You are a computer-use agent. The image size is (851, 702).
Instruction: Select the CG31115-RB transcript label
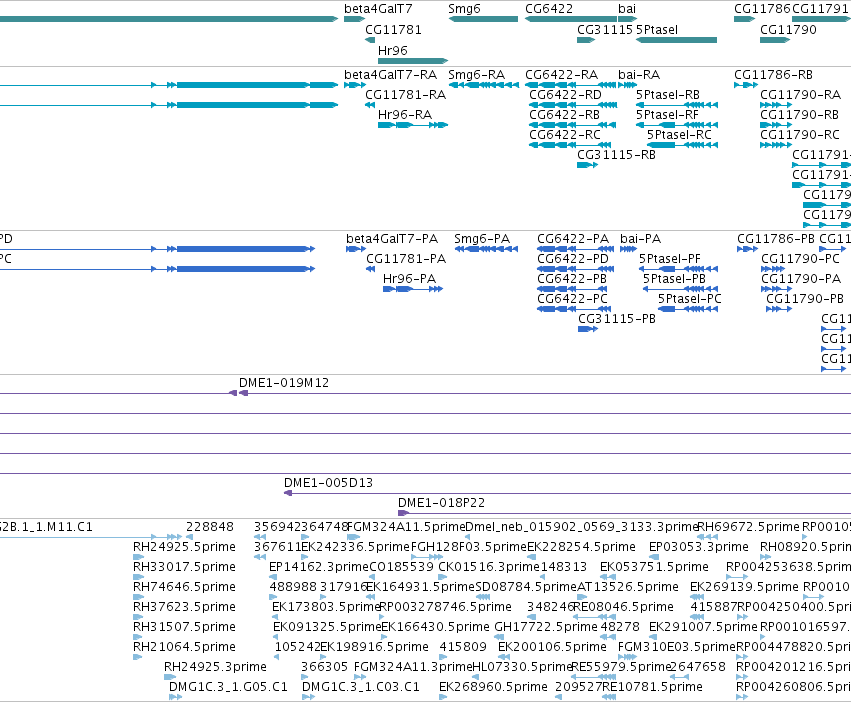tap(617, 155)
